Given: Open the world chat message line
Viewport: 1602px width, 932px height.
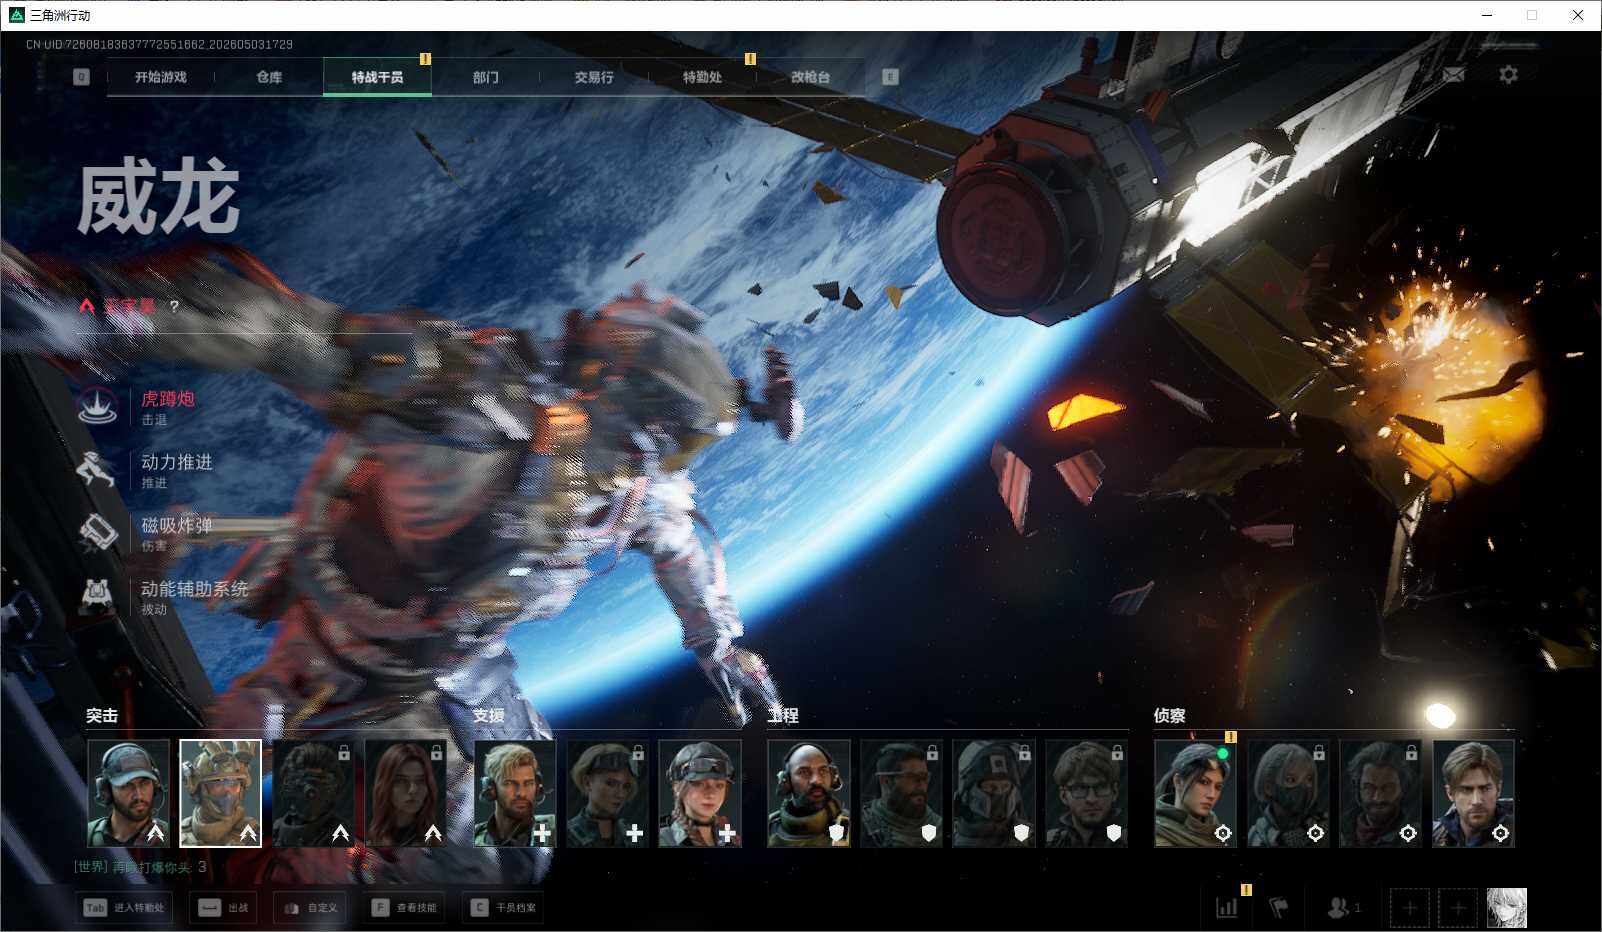Looking at the screenshot, I should click(x=140, y=867).
